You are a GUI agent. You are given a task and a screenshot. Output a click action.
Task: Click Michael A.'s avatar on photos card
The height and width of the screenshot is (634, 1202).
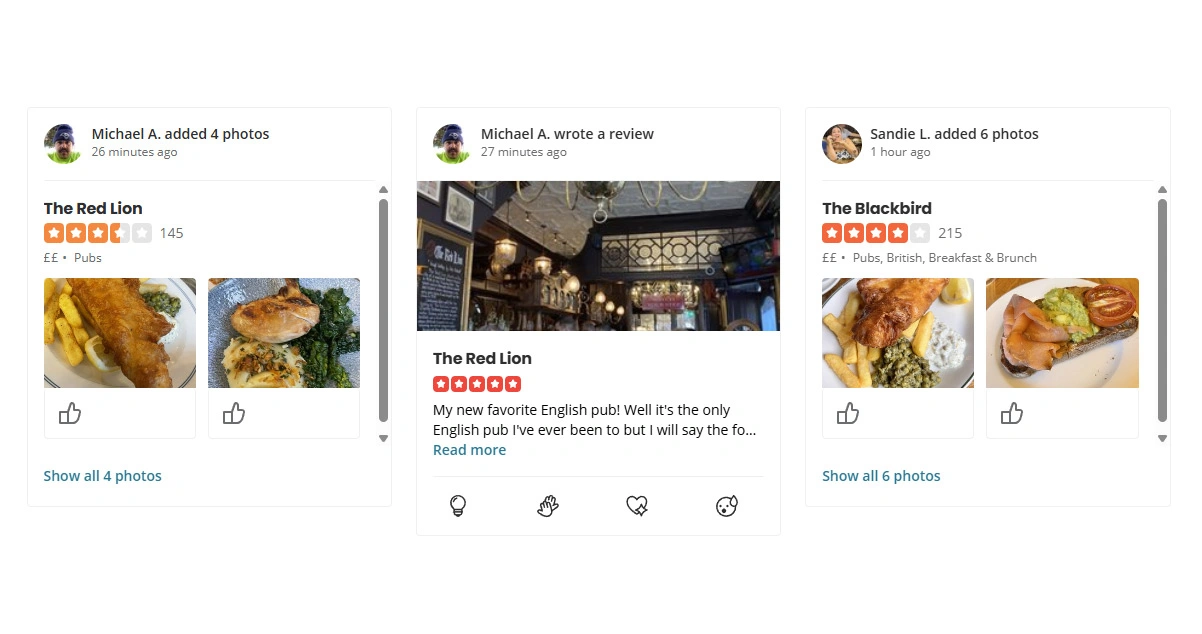[63, 143]
